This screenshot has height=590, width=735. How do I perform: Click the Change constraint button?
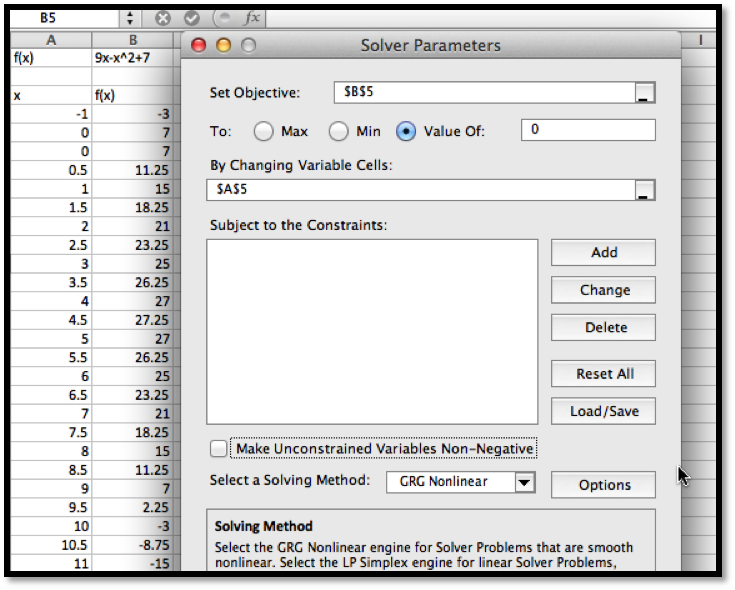pyautogui.click(x=603, y=290)
